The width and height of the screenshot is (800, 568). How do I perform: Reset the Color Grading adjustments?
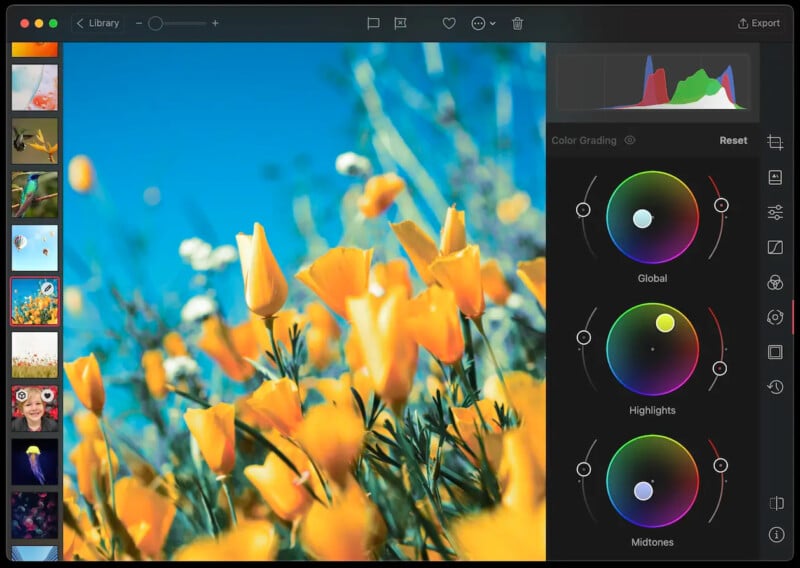tap(733, 141)
